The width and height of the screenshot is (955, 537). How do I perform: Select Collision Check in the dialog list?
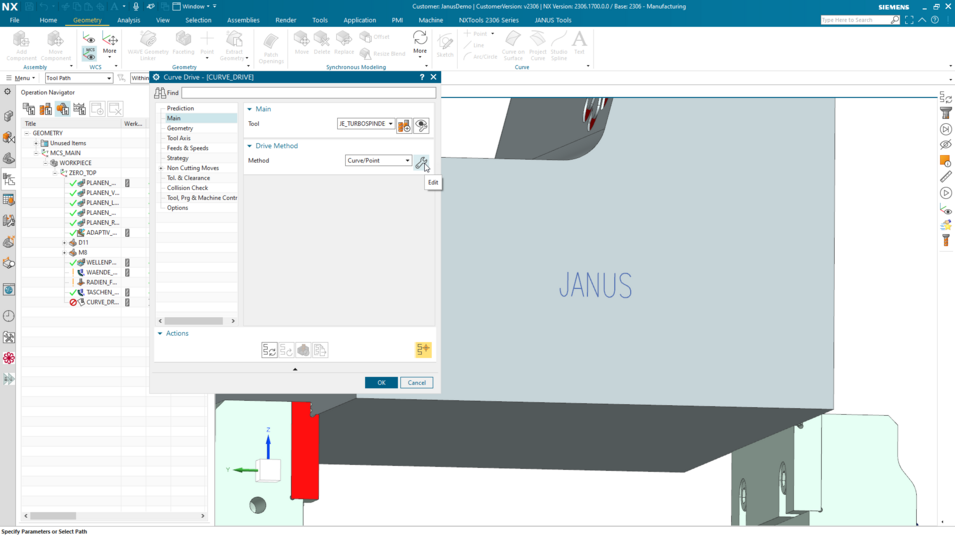[x=188, y=188]
